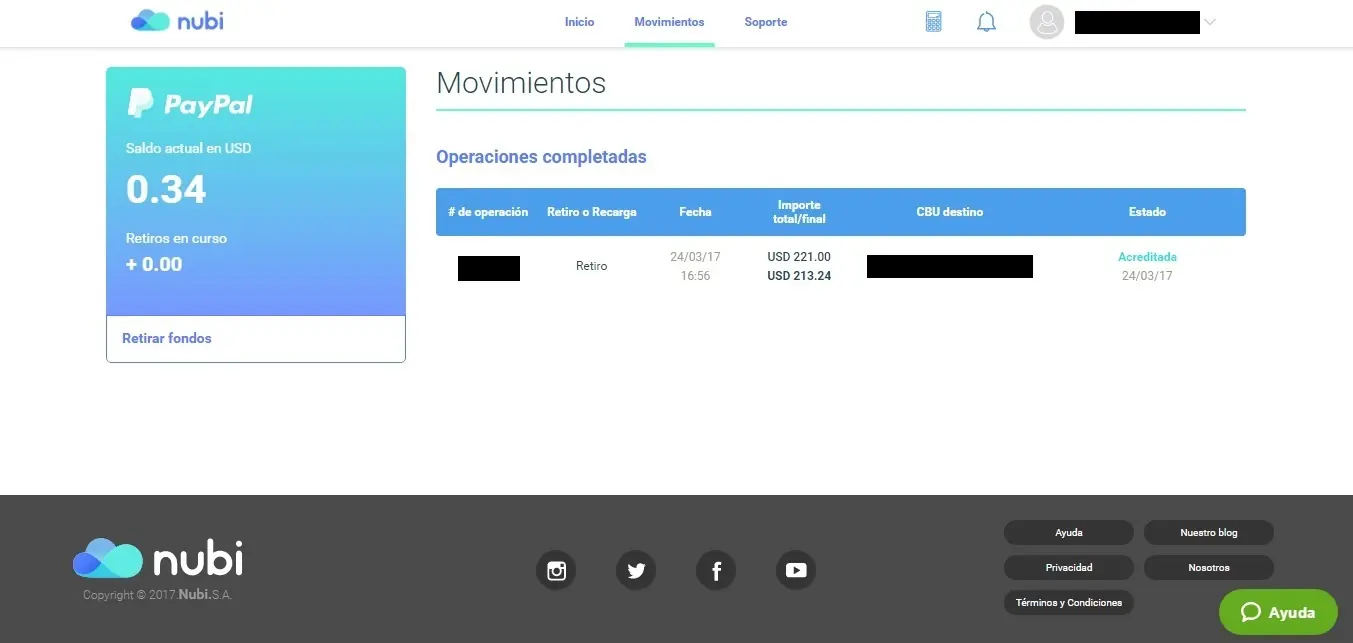
Task: Click the 16:56 time in Fecha cell
Action: pyautogui.click(x=695, y=276)
